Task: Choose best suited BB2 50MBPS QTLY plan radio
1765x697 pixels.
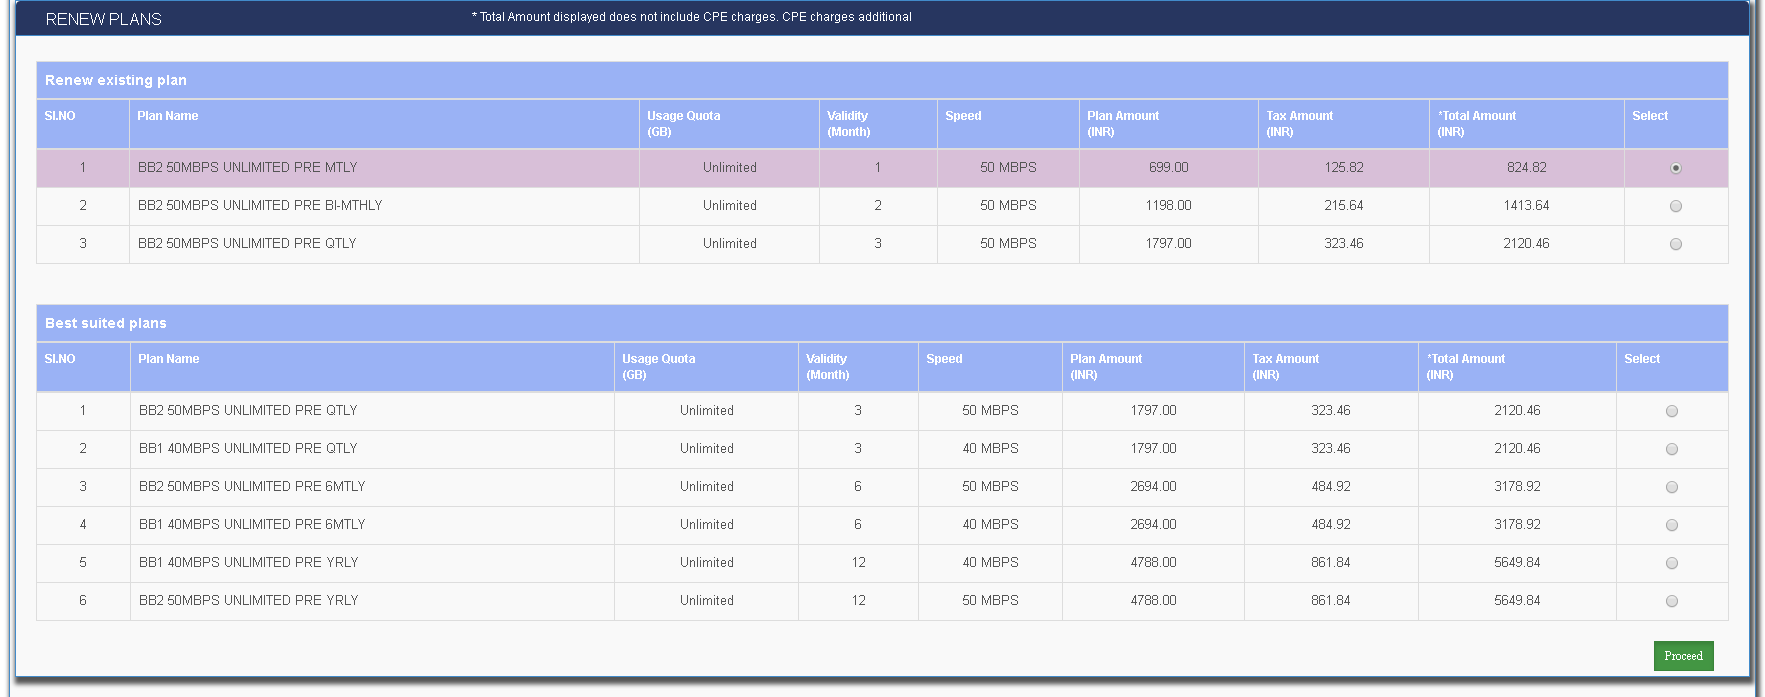Action: (x=1672, y=411)
